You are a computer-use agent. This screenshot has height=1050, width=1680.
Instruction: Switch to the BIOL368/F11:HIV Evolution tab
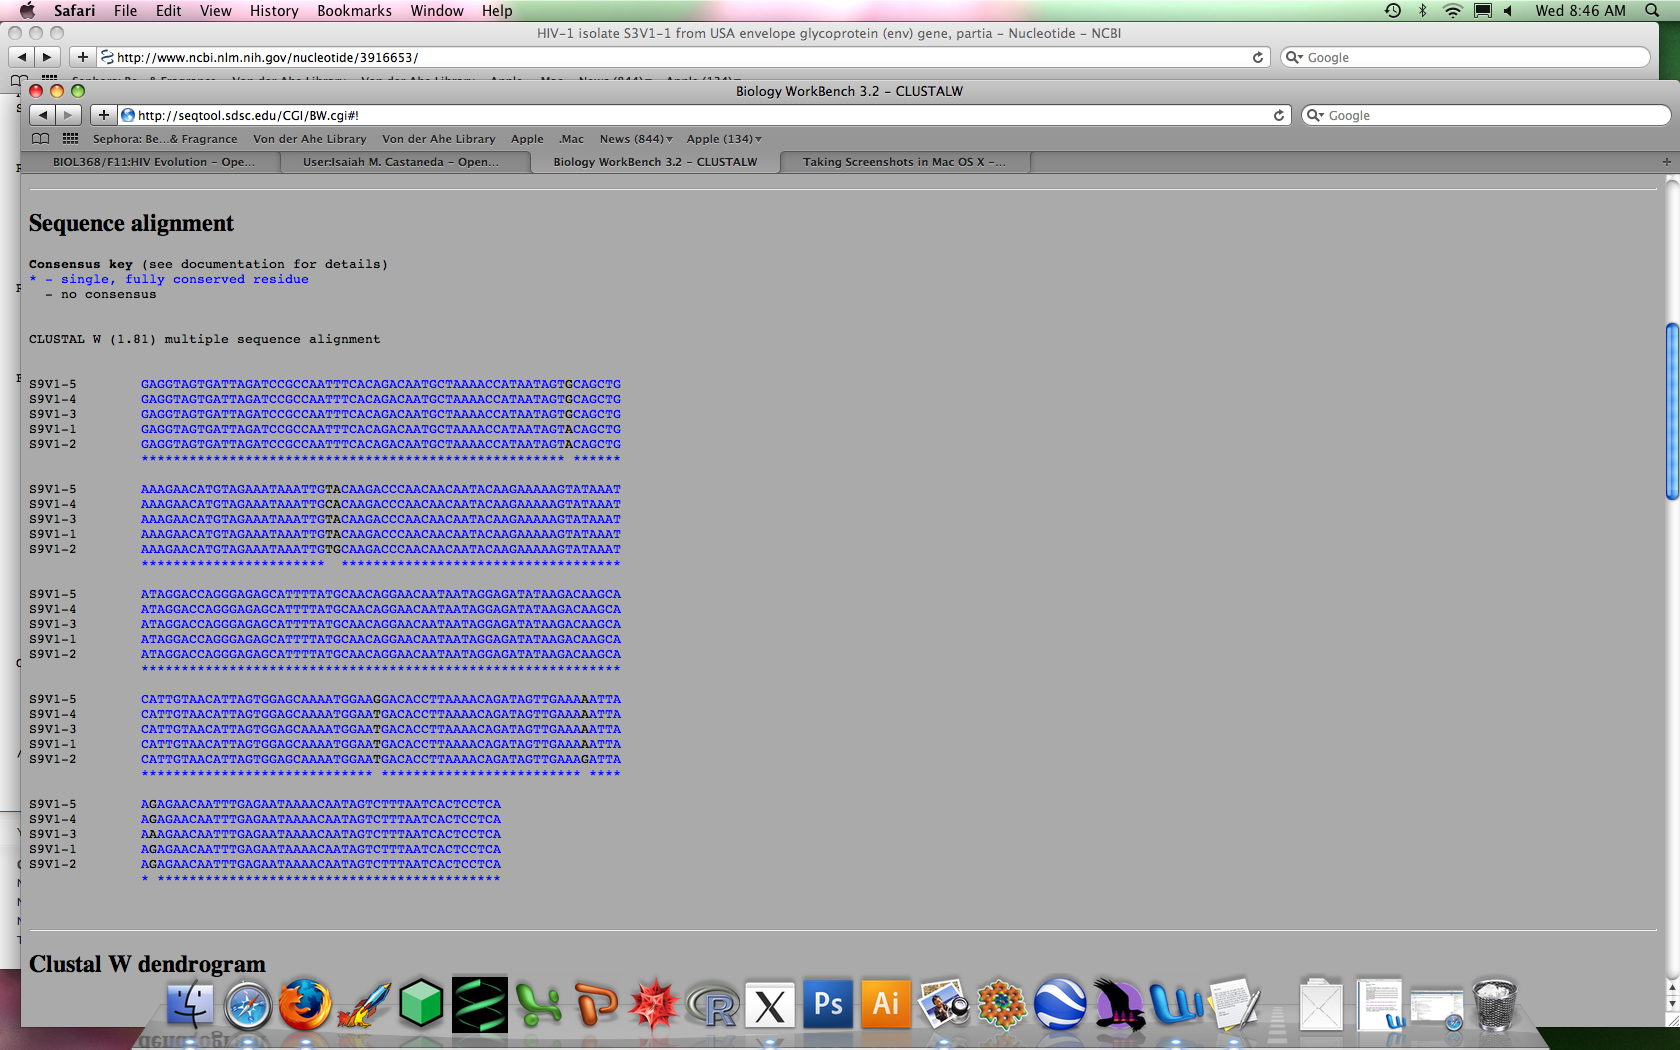pyautogui.click(x=153, y=162)
